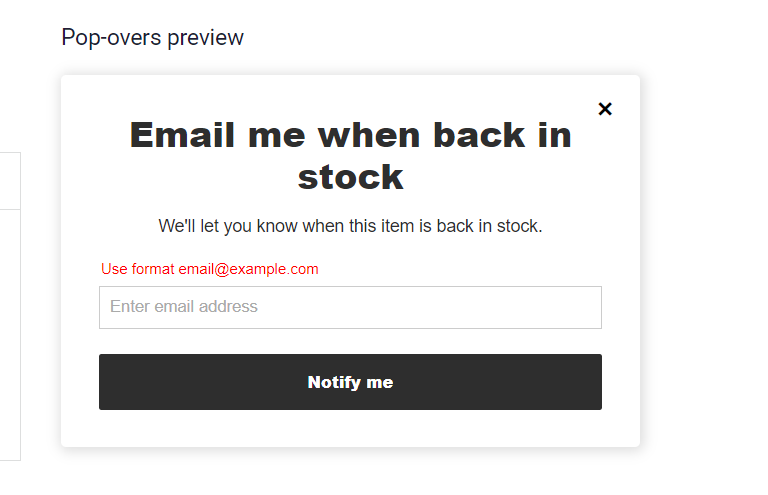The image size is (768, 495).
Task: Click the 'Pop-overs preview' section title
Action: click(x=152, y=38)
